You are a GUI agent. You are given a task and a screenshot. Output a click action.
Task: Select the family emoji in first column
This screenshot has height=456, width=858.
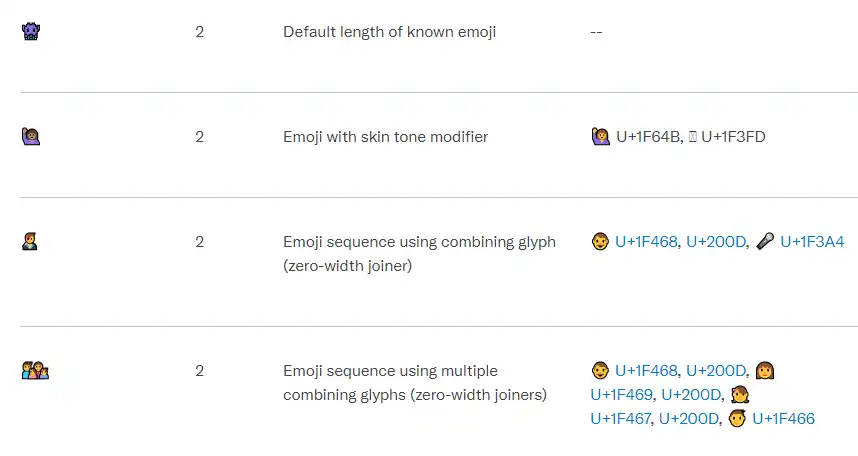pos(35,371)
